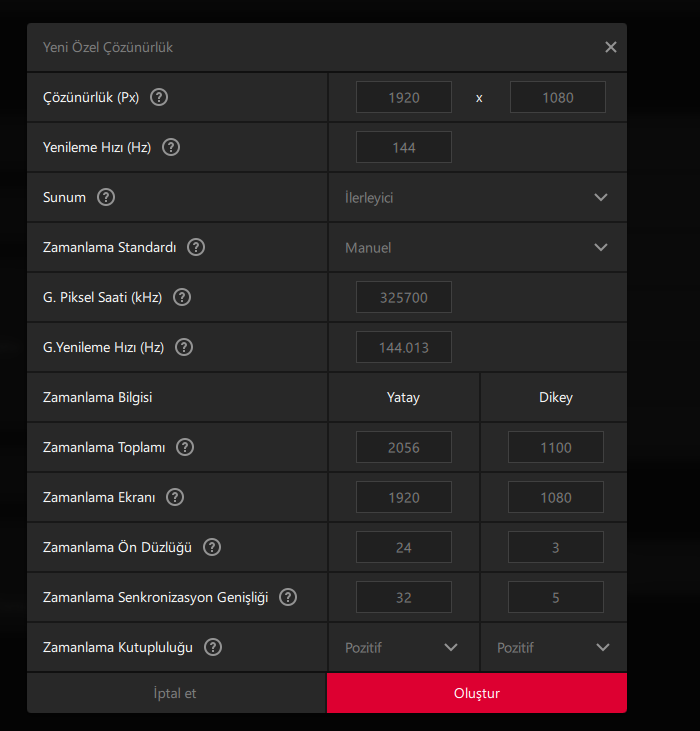The image size is (700, 731).
Task: Expand the Sunum dropdown showing İlerleyici
Action: (x=477, y=197)
